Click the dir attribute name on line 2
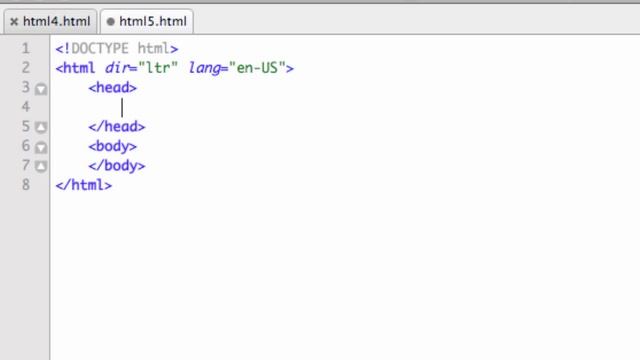This screenshot has height=360, width=640. pyautogui.click(x=117, y=68)
